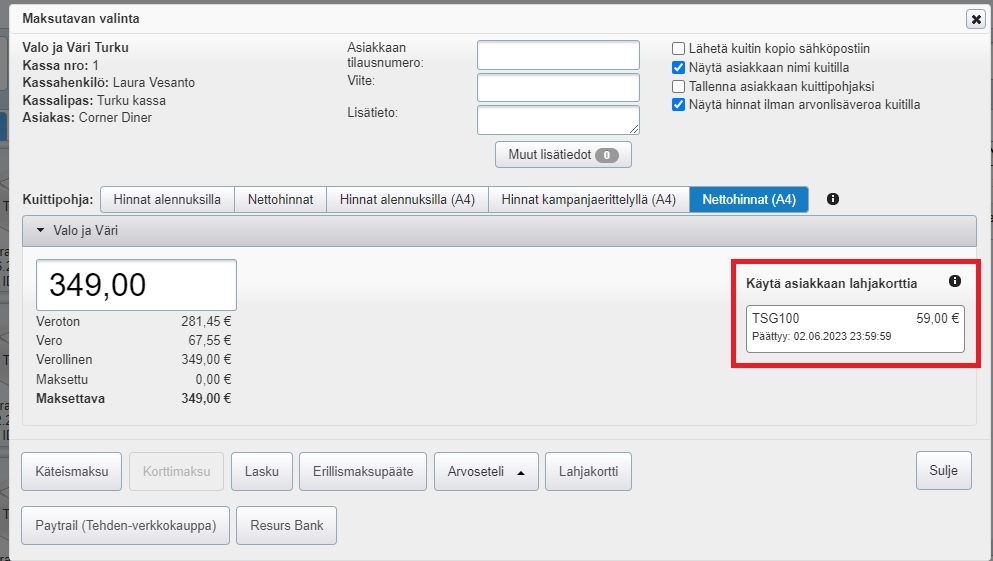Click info icon next to receipt template tabs
This screenshot has width=993, height=561.
833,199
